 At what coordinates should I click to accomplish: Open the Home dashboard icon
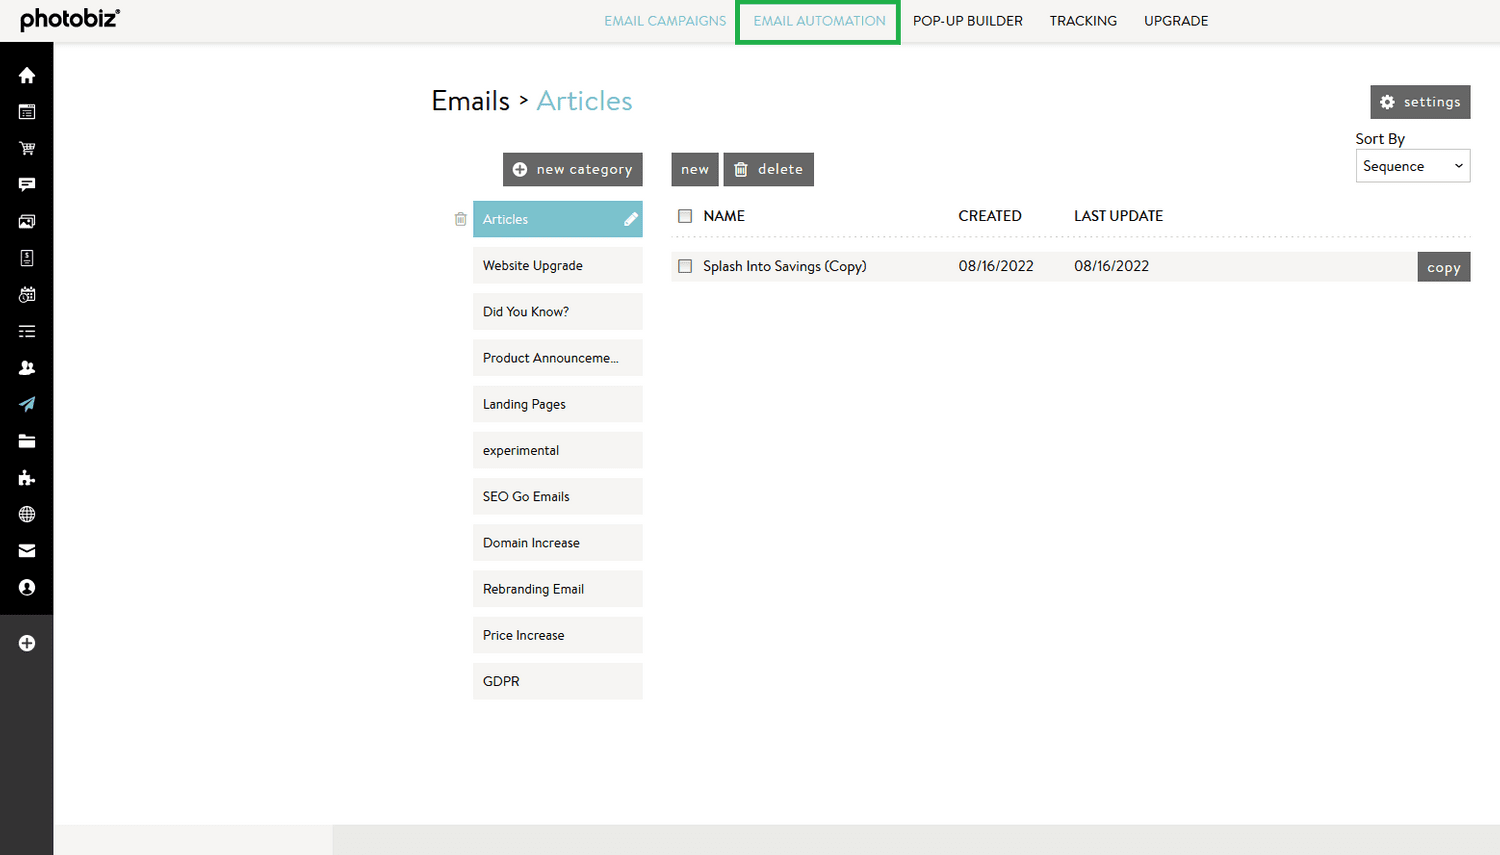pos(27,74)
